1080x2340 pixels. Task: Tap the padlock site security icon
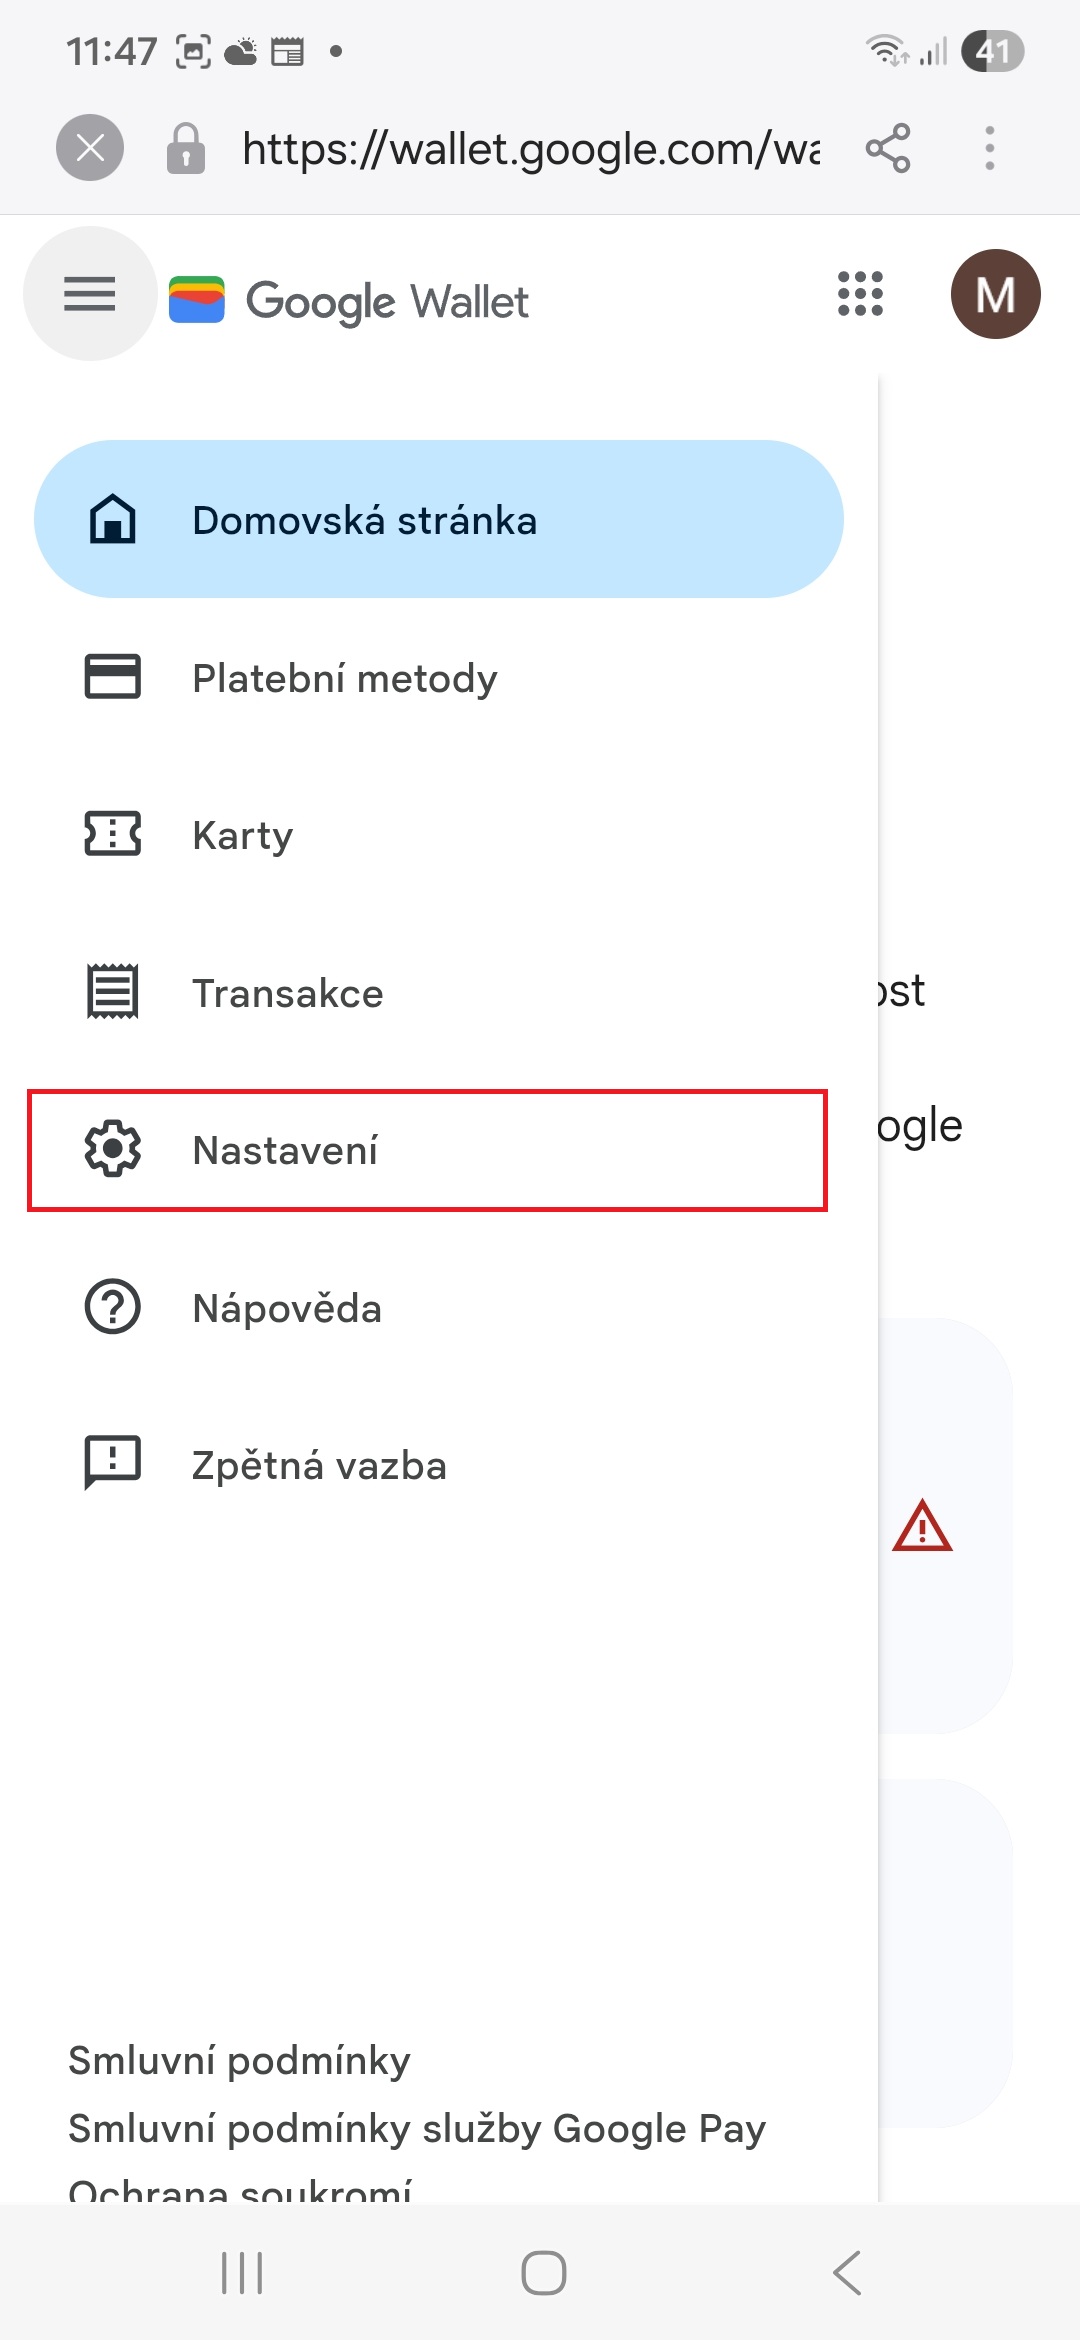point(186,149)
